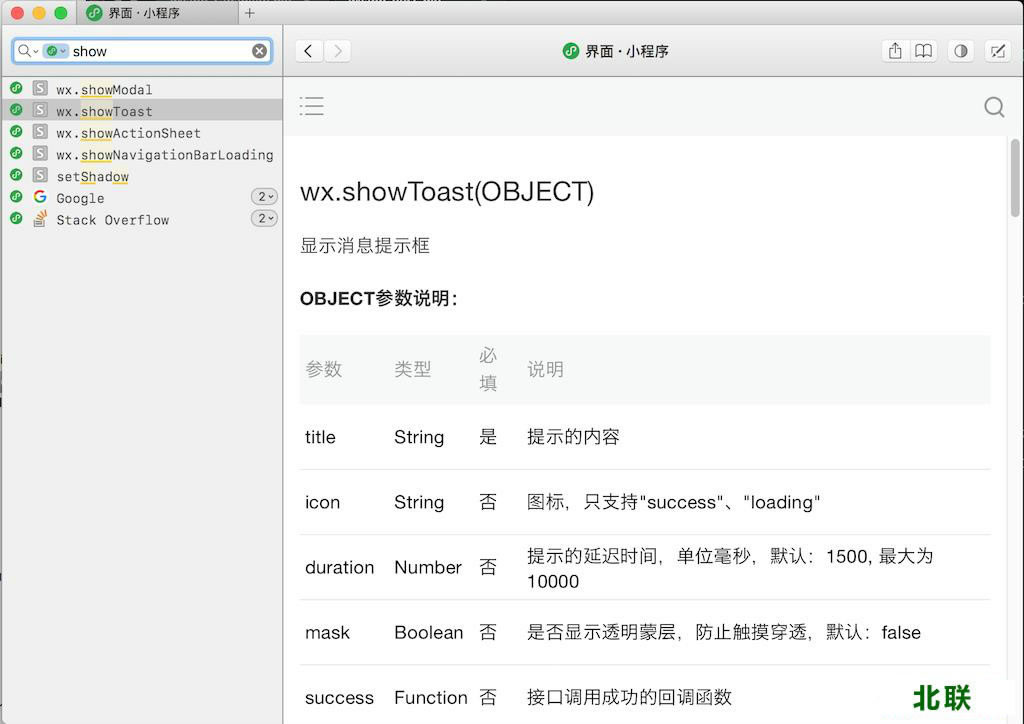Expand the Stack Overflow results count badge

(264, 219)
